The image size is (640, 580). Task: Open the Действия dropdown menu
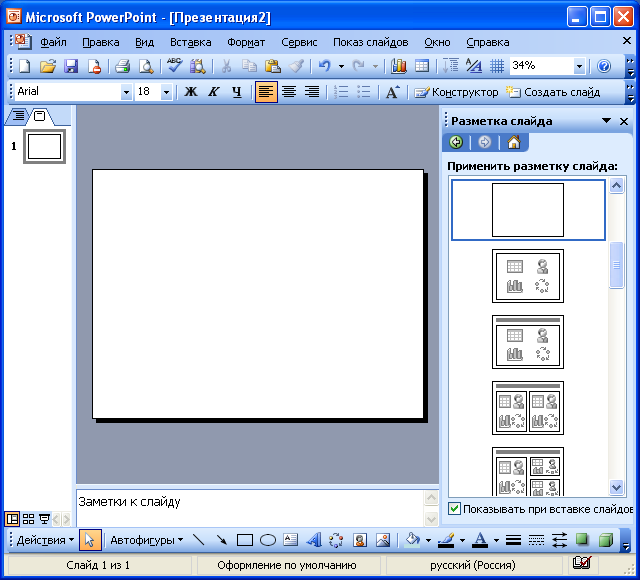(x=45, y=540)
